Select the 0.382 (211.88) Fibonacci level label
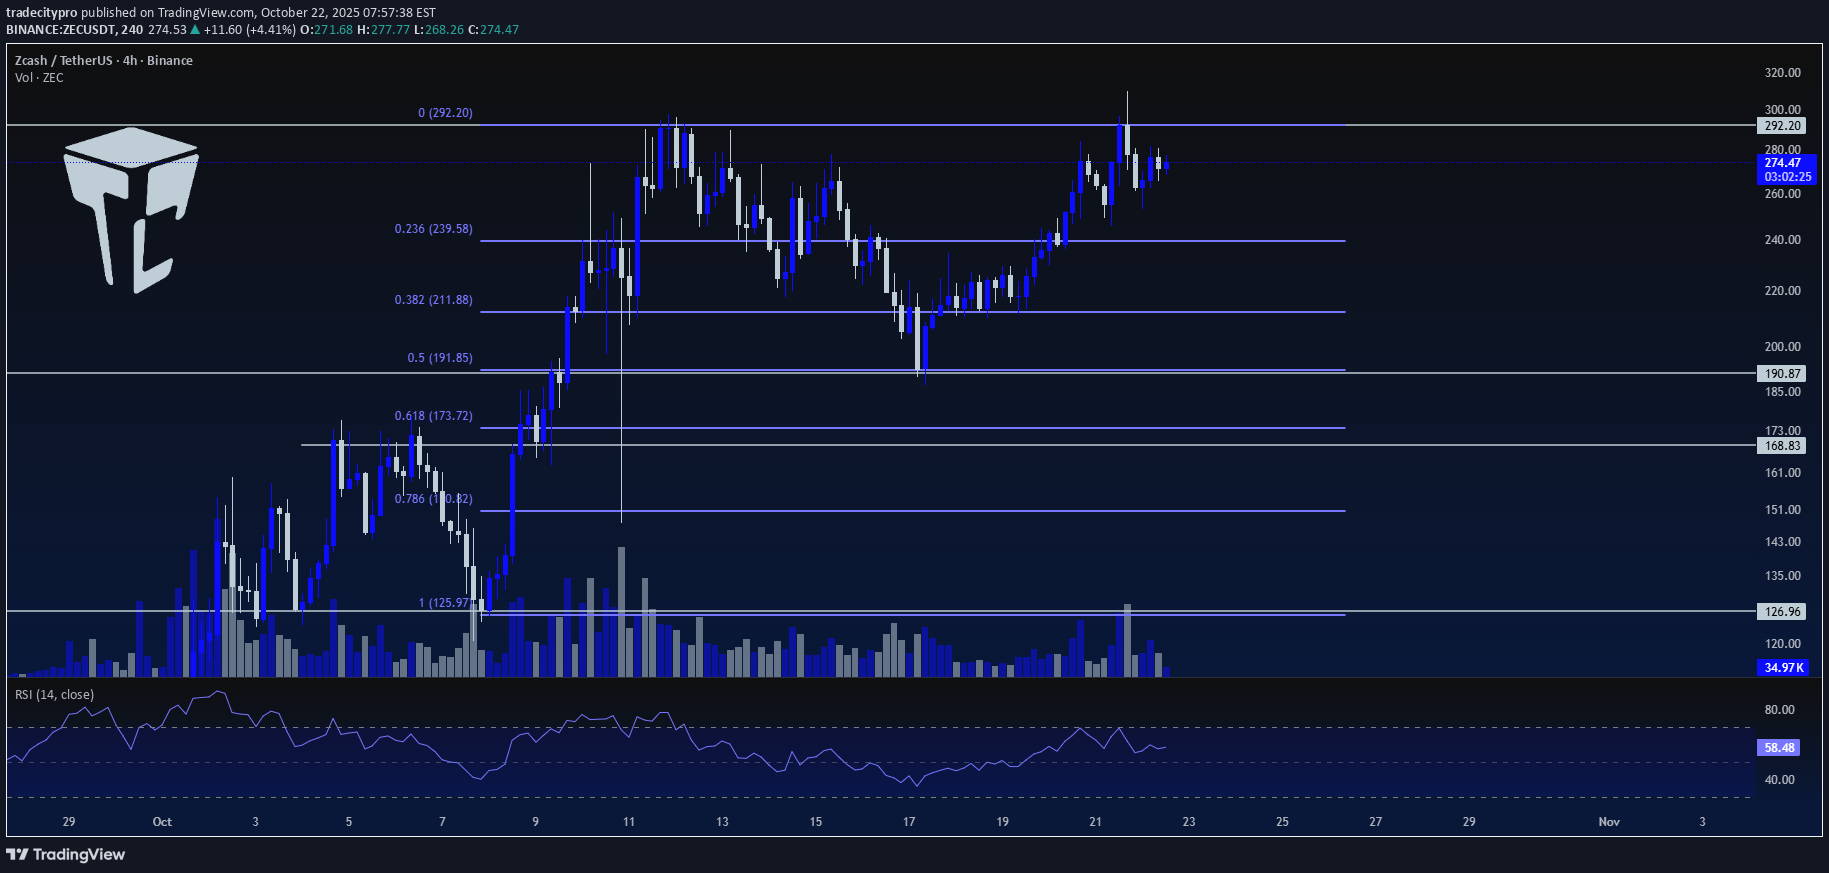The width and height of the screenshot is (1829, 873). (433, 300)
